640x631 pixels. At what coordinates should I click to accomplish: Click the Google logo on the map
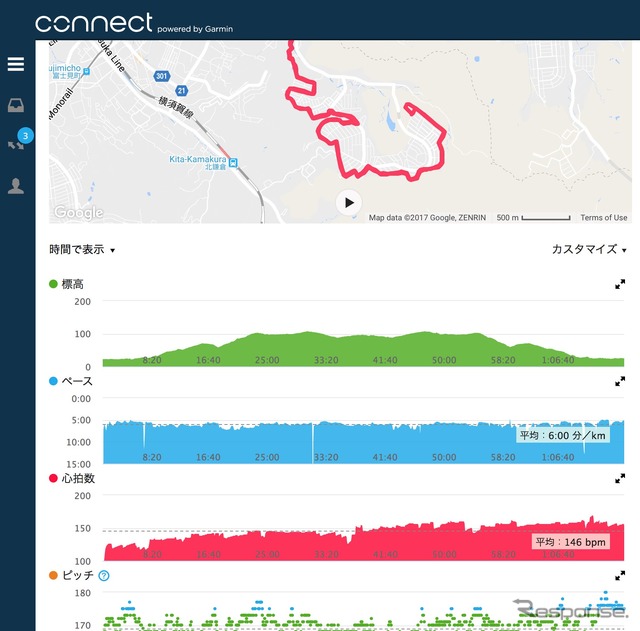tap(78, 212)
